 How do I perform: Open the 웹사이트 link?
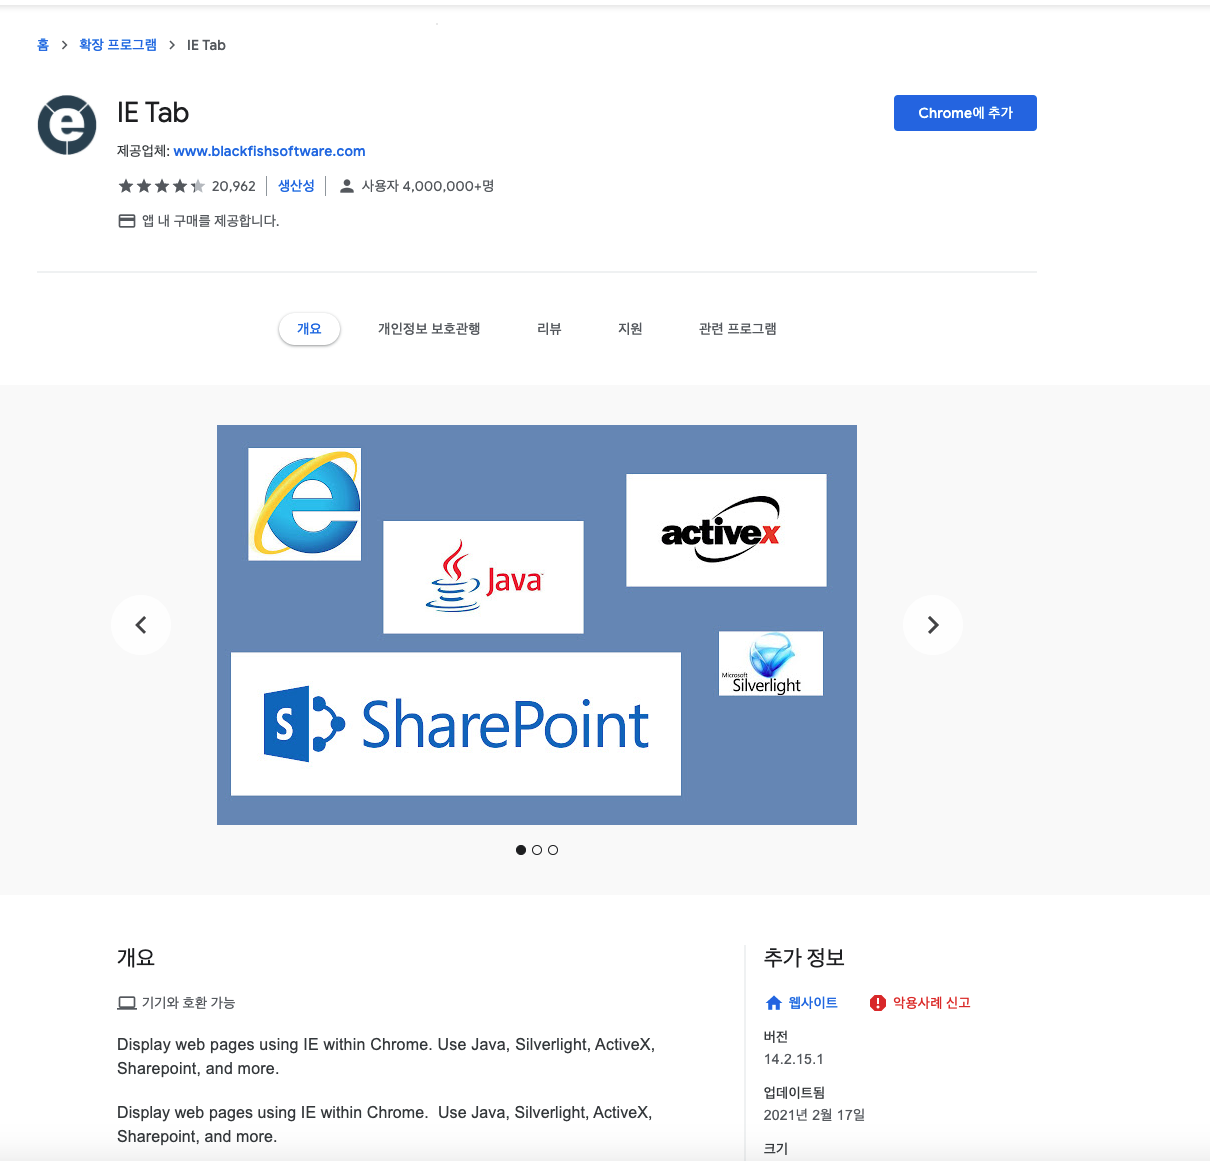click(813, 1003)
